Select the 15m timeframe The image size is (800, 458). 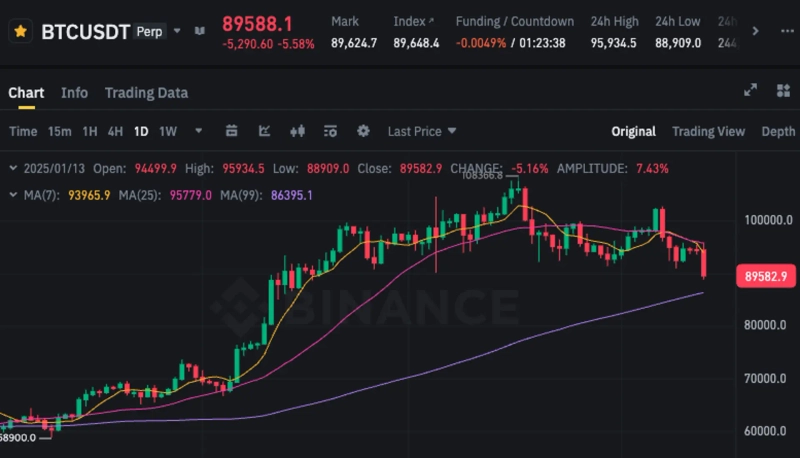[60, 131]
